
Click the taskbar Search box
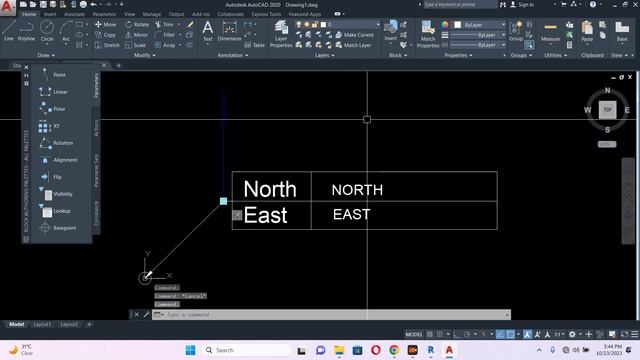[246, 350]
